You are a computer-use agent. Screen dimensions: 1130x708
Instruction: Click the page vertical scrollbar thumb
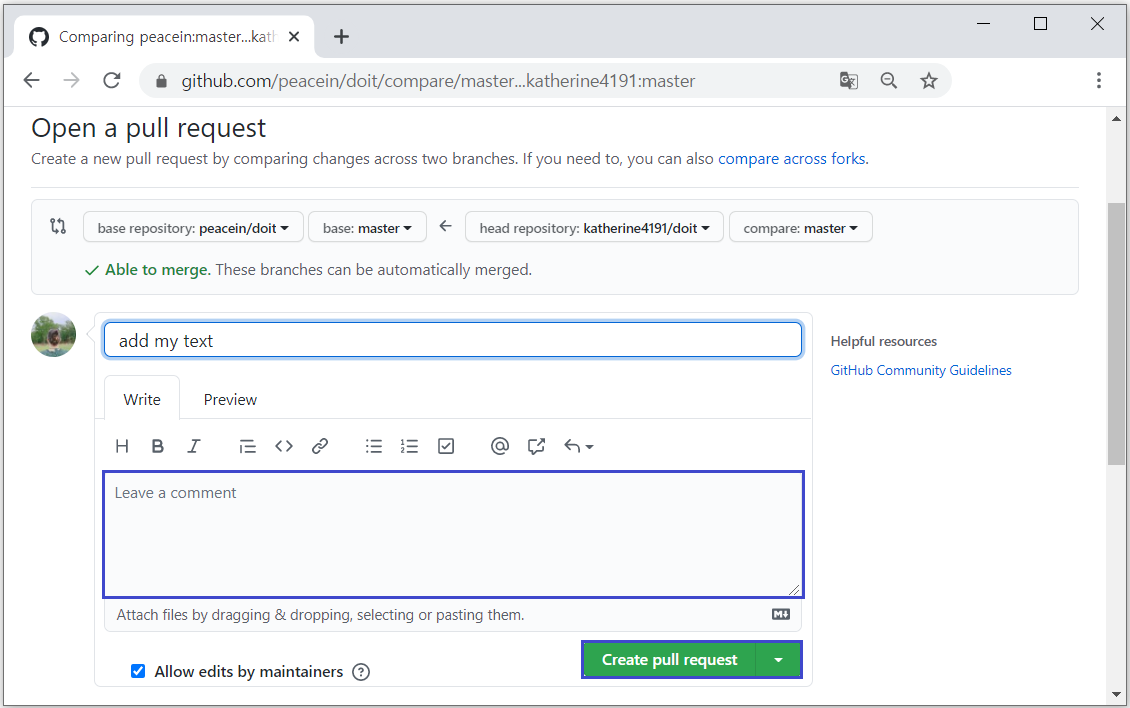[1116, 334]
